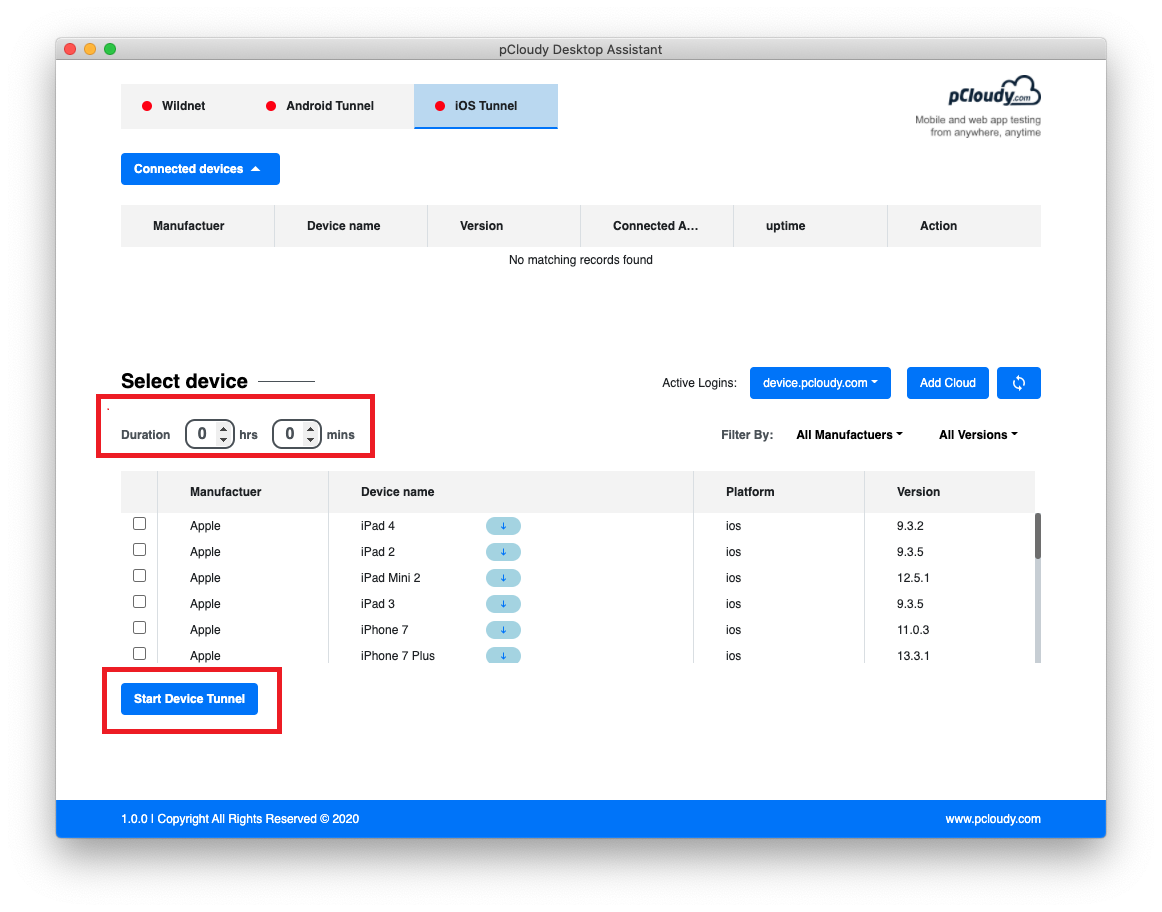Check the iPad 3 row checkbox
This screenshot has width=1162, height=912.
[139, 602]
